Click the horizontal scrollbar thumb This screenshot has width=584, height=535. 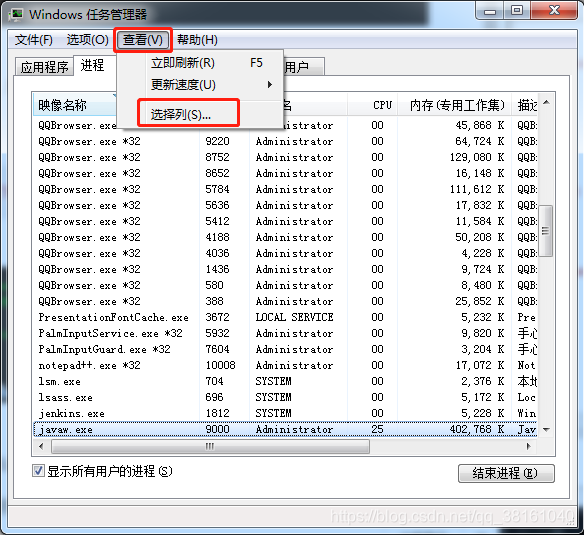pos(210,446)
